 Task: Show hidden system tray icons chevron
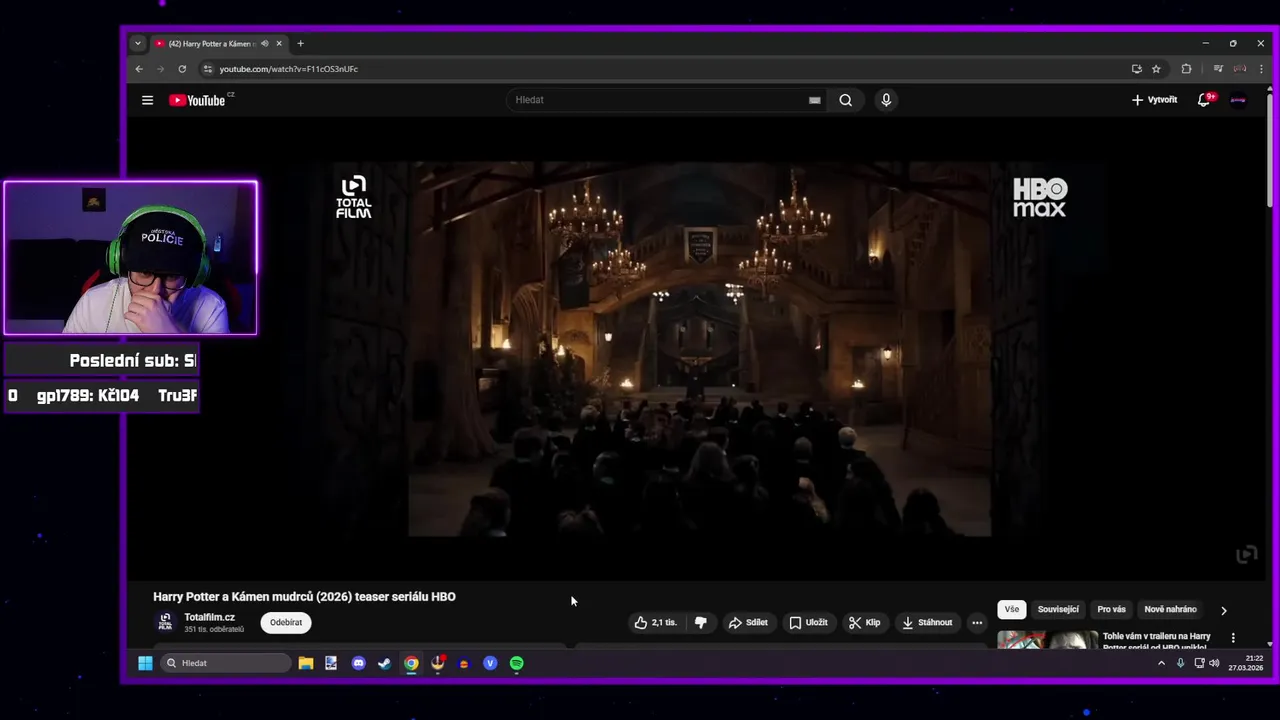point(1161,663)
